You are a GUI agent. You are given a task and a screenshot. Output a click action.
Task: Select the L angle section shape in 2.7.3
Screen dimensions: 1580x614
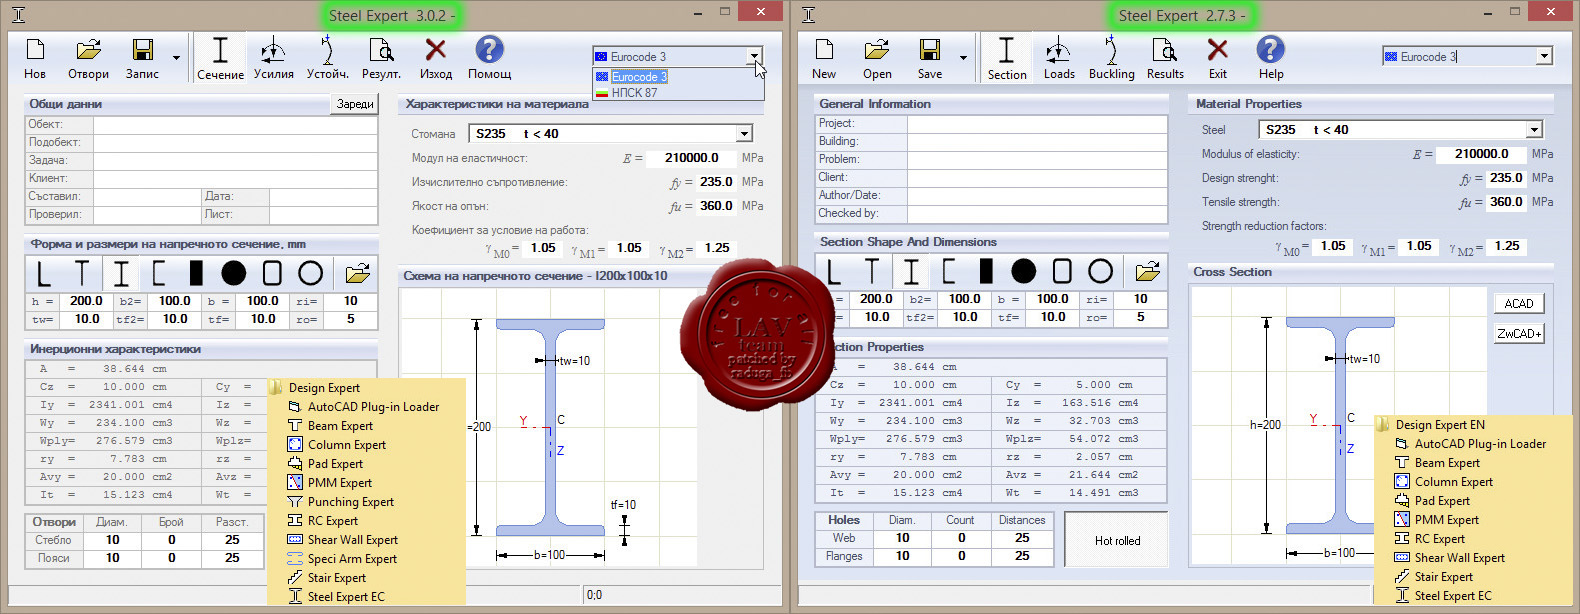pos(834,272)
